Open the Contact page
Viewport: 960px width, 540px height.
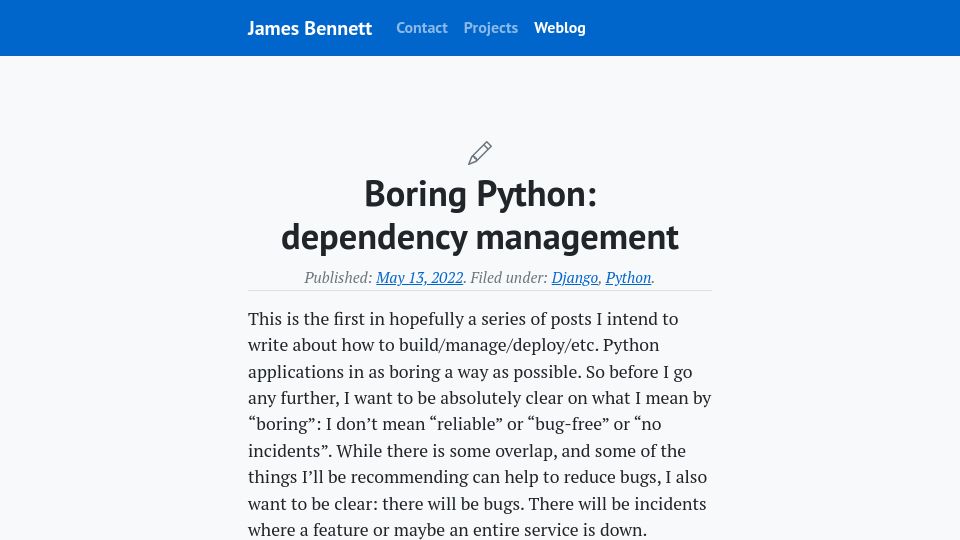422,28
